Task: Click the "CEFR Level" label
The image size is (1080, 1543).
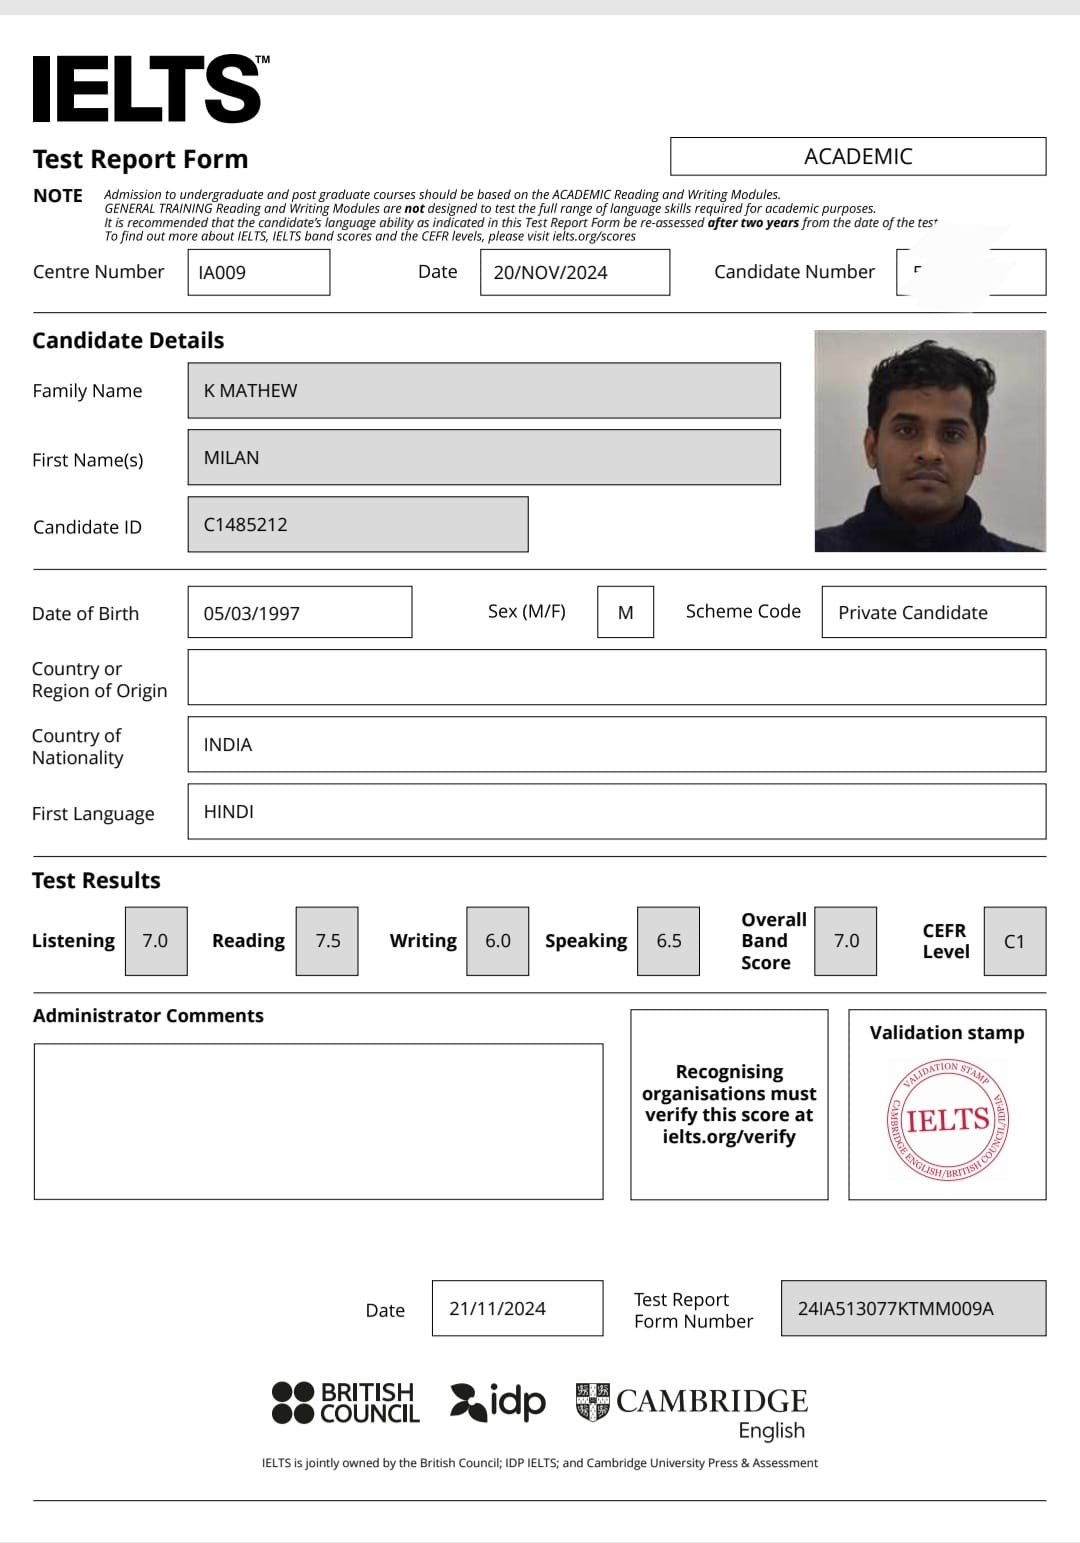Action: 945,941
